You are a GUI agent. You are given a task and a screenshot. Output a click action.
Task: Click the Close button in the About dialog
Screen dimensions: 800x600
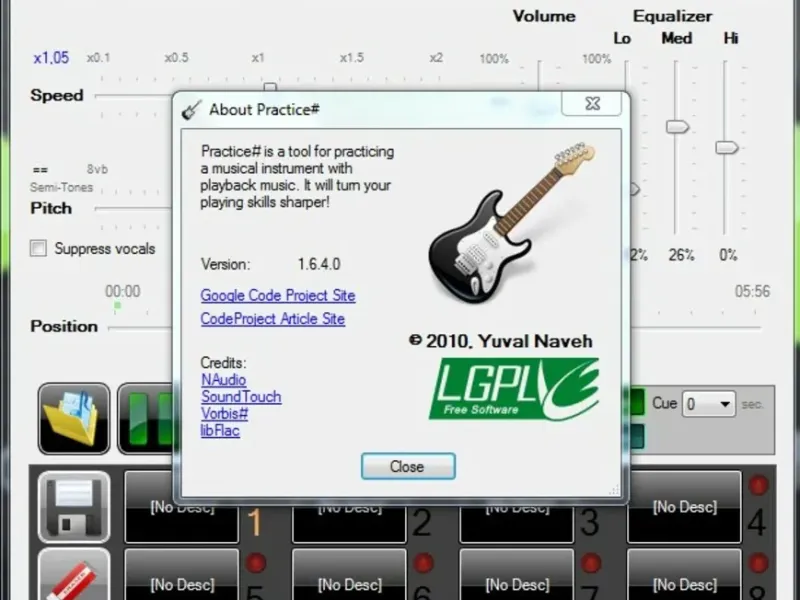[x=408, y=466]
